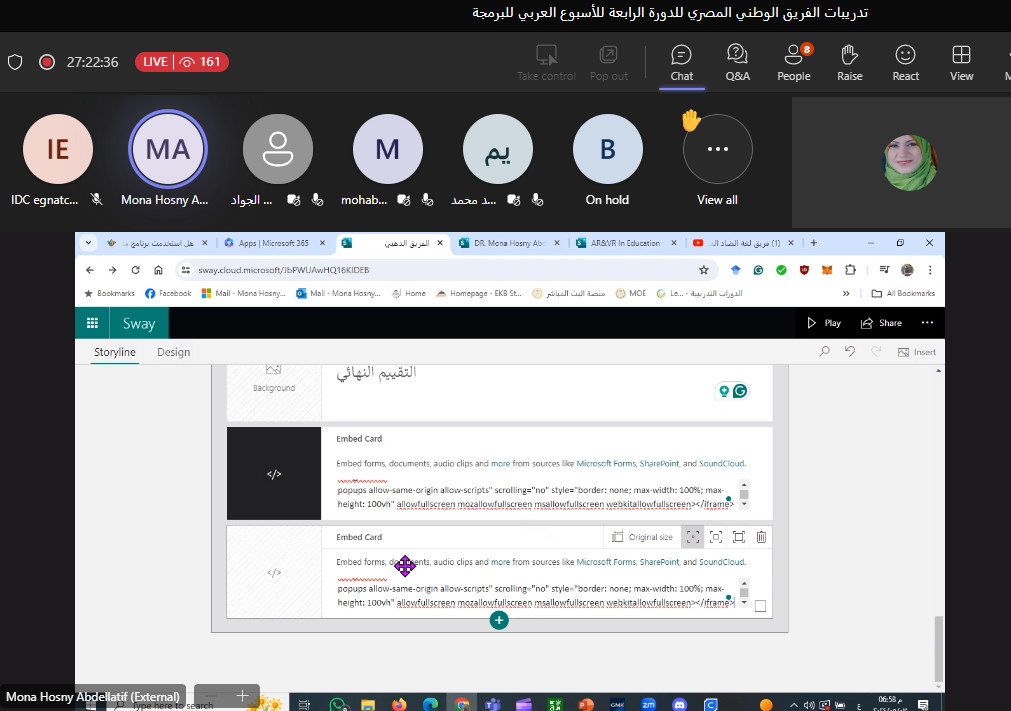Open the Chrome extensions puzzle menu

click(850, 270)
